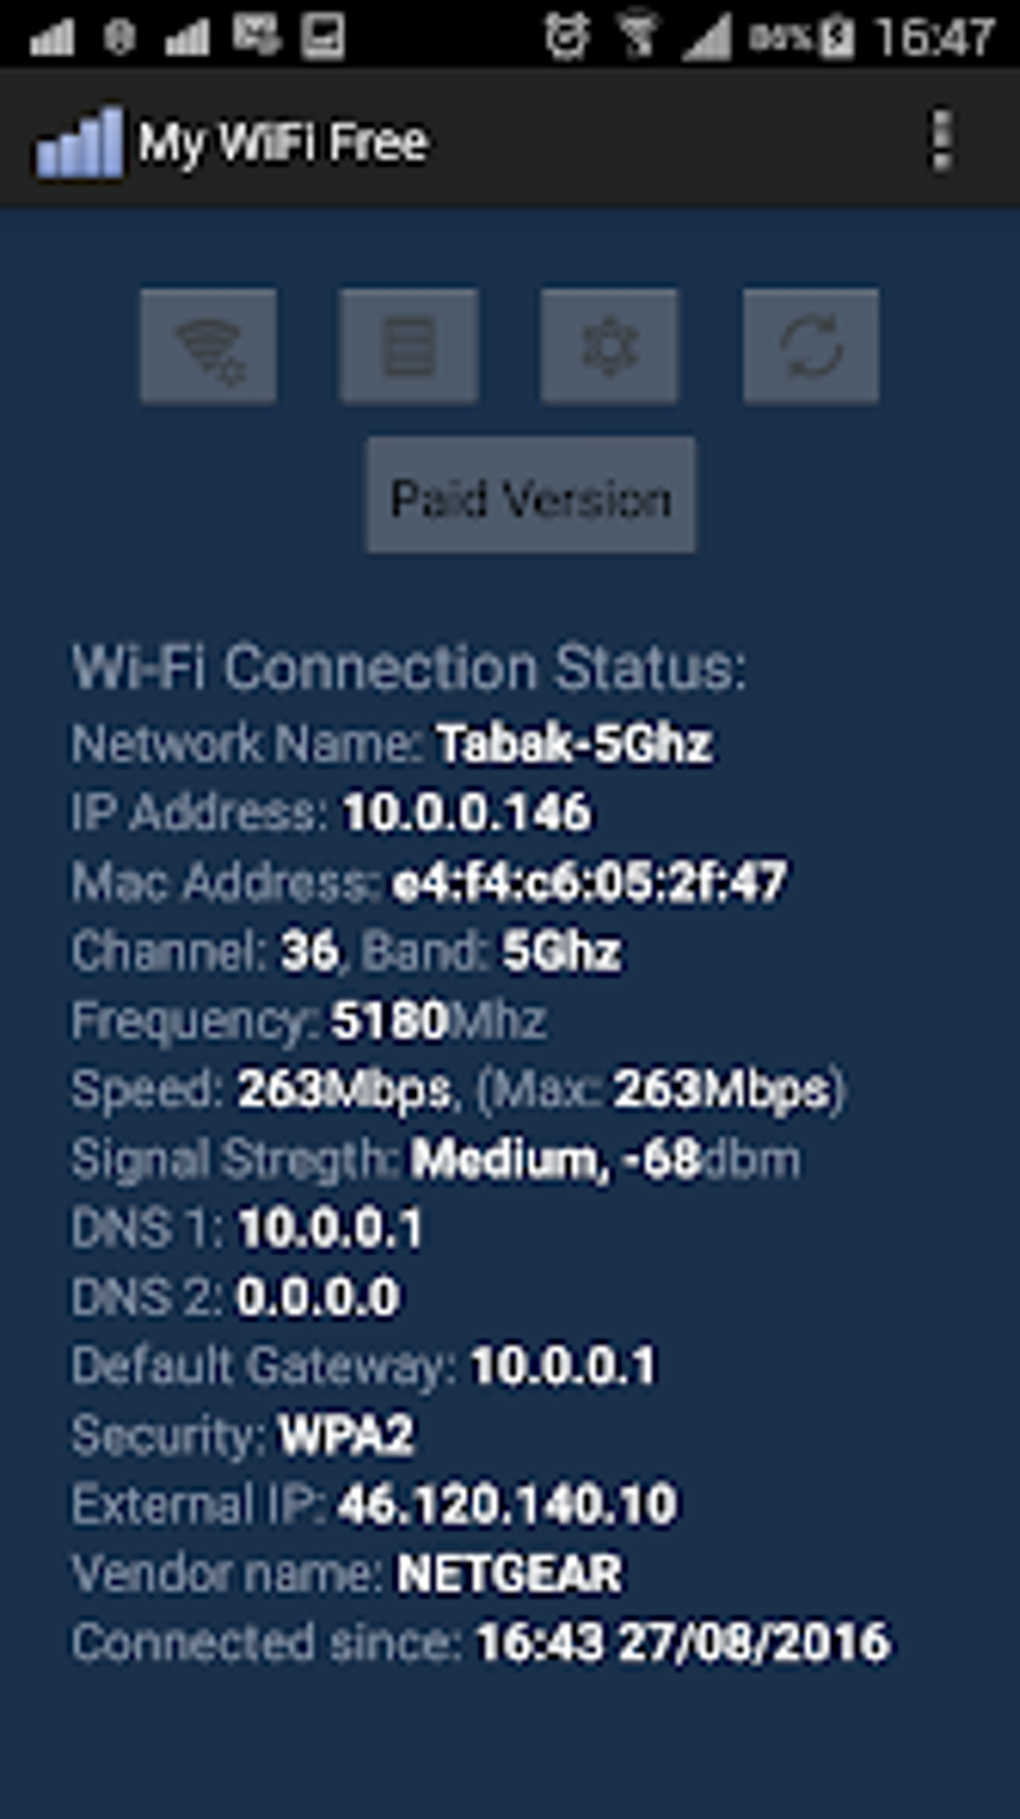1020x1819 pixels.
Task: Tap the My WiFi Free title
Action: coord(284,143)
